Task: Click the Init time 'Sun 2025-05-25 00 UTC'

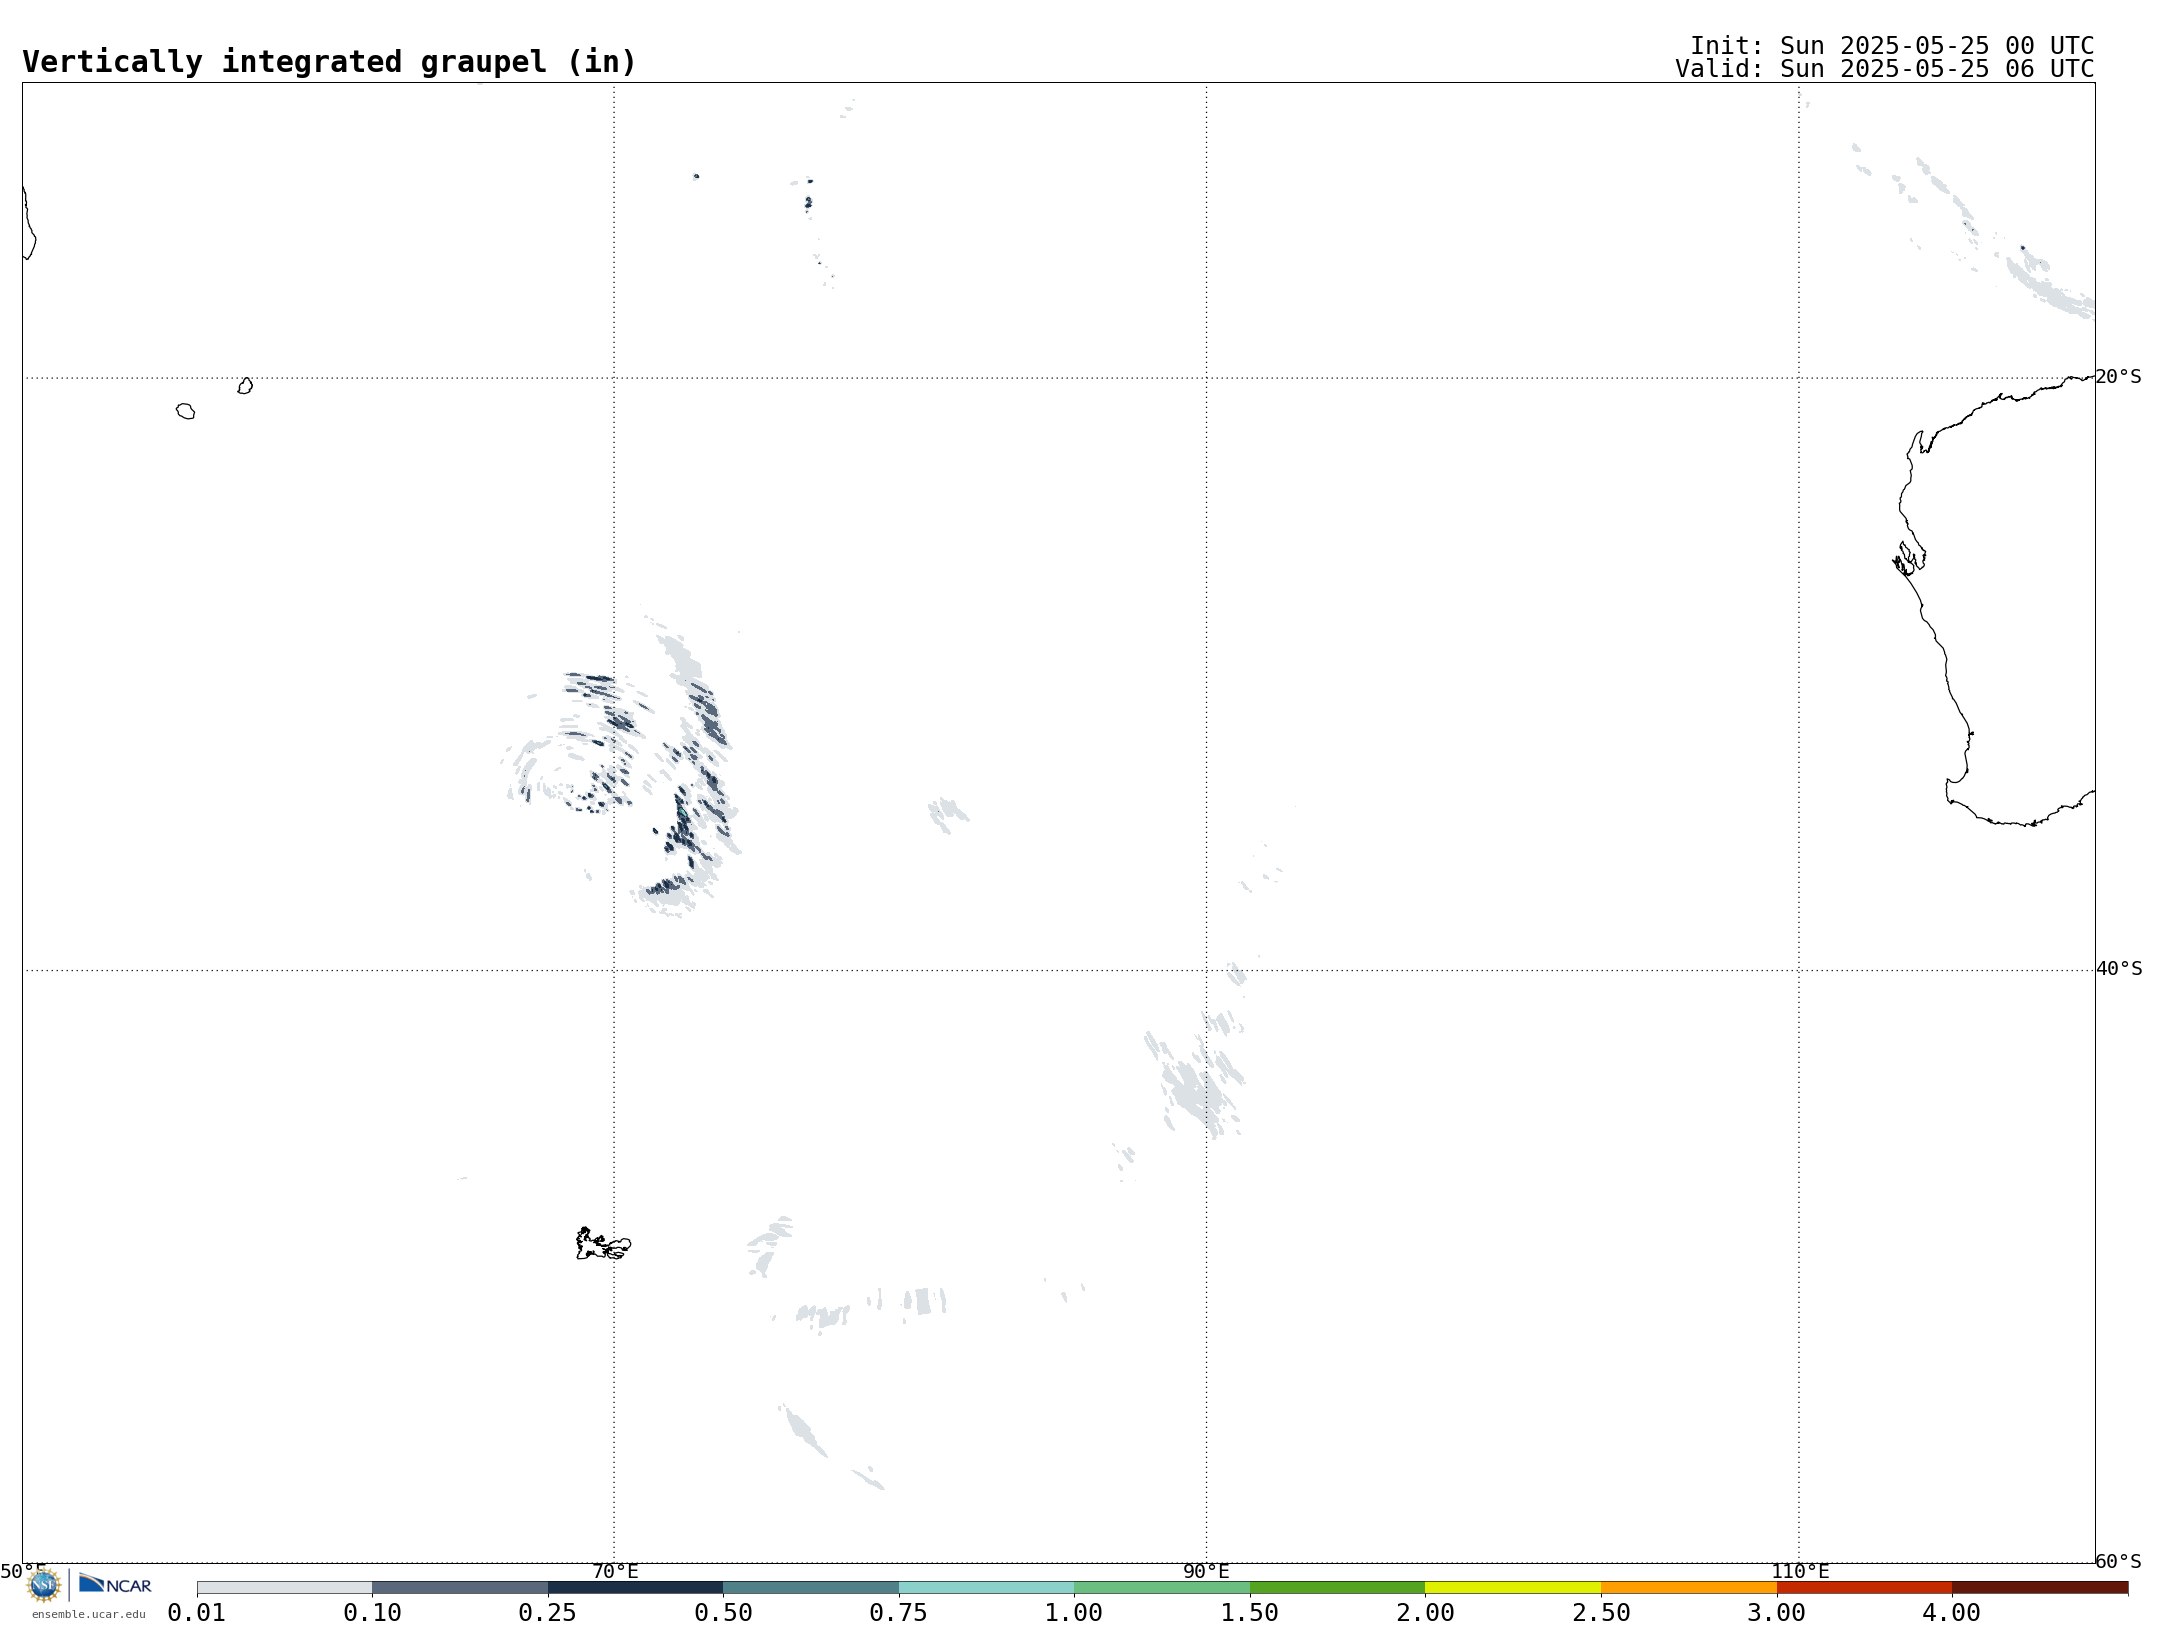Action: click(1937, 46)
